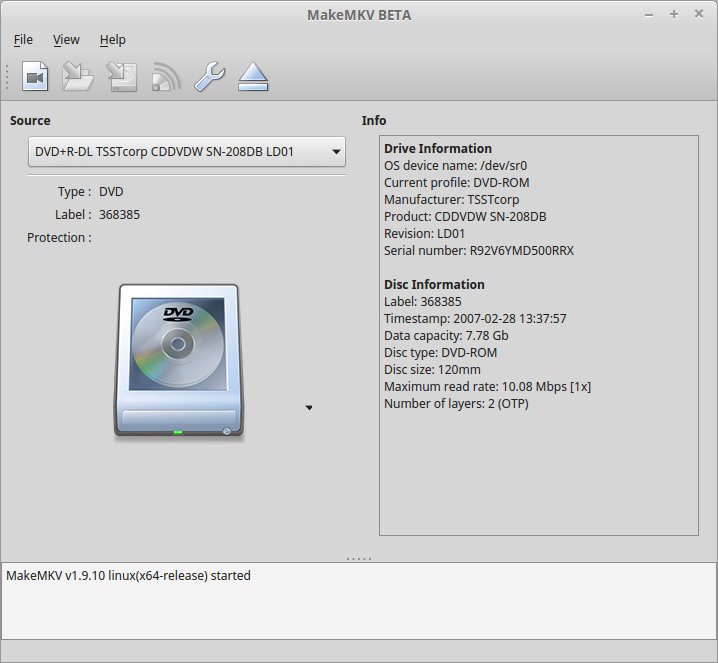Click 'Current profile: DVD-ROM' line
This screenshot has height=663, width=718.
pos(457,183)
